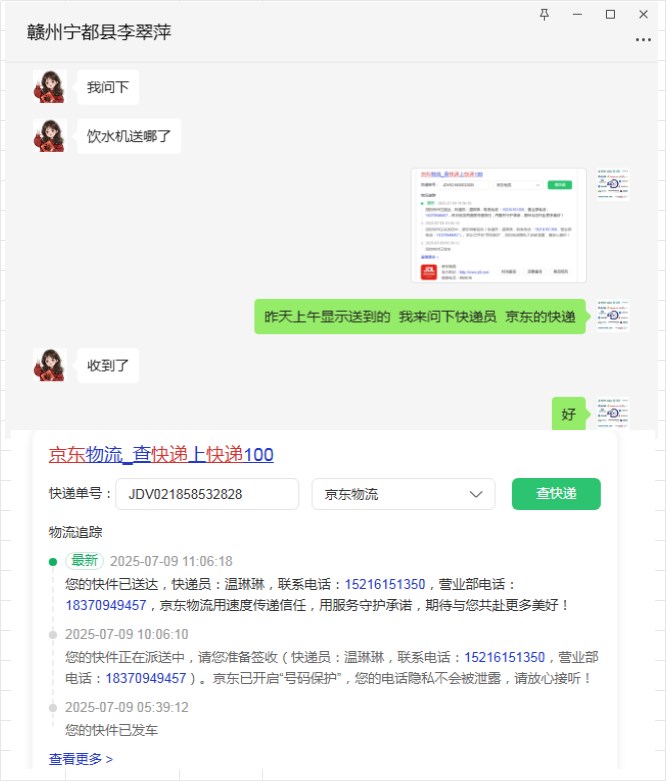Open the sent tracking screenshot thumbnail

(x=498, y=225)
